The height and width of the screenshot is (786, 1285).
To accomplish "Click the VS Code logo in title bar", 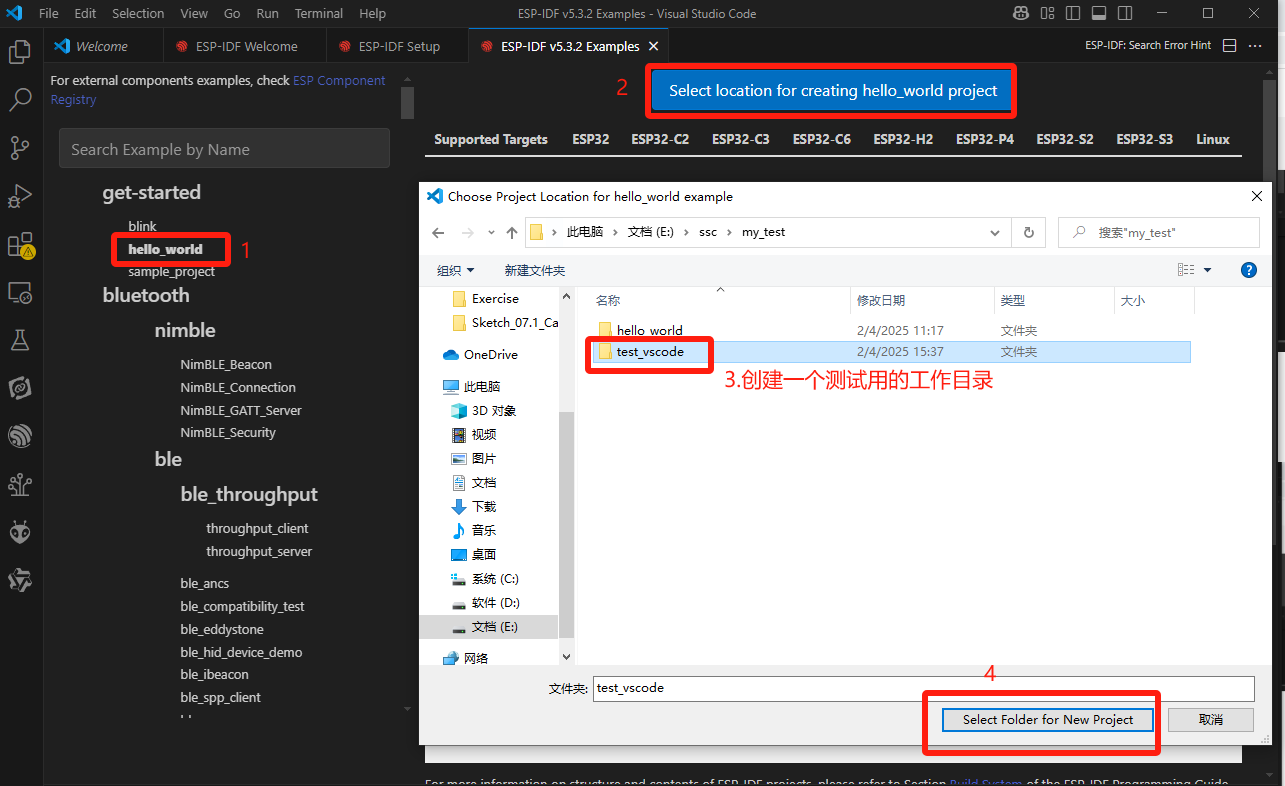I will click(14, 13).
